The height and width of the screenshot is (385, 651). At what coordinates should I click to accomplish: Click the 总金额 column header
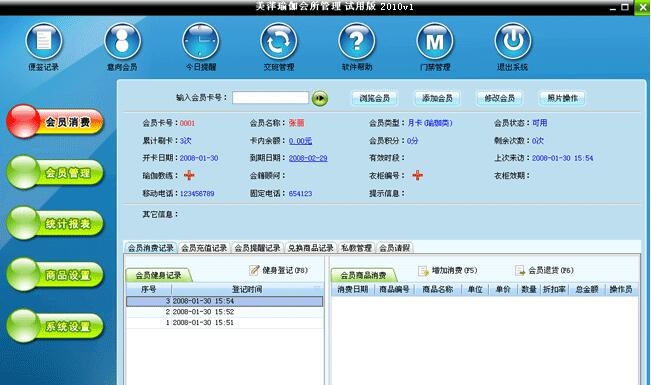coord(587,289)
